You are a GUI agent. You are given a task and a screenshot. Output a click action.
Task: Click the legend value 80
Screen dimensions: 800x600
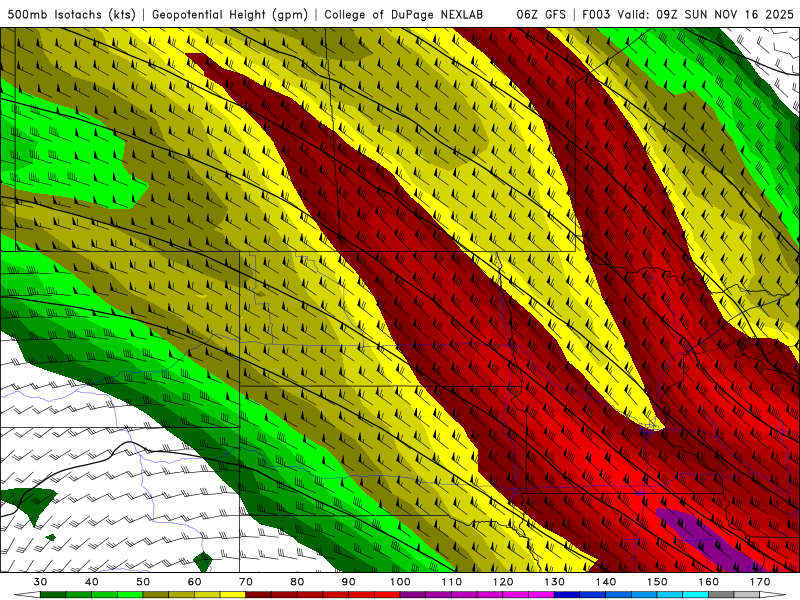click(x=297, y=582)
